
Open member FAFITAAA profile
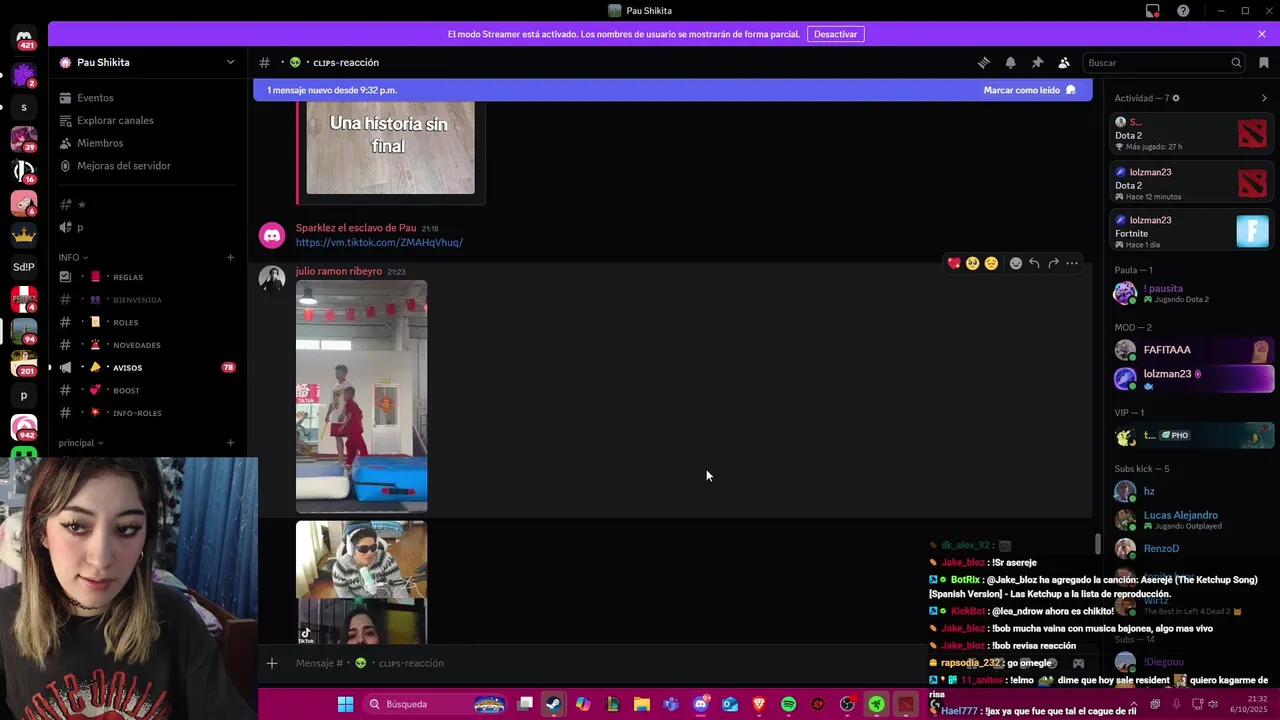pyautogui.click(x=1192, y=350)
